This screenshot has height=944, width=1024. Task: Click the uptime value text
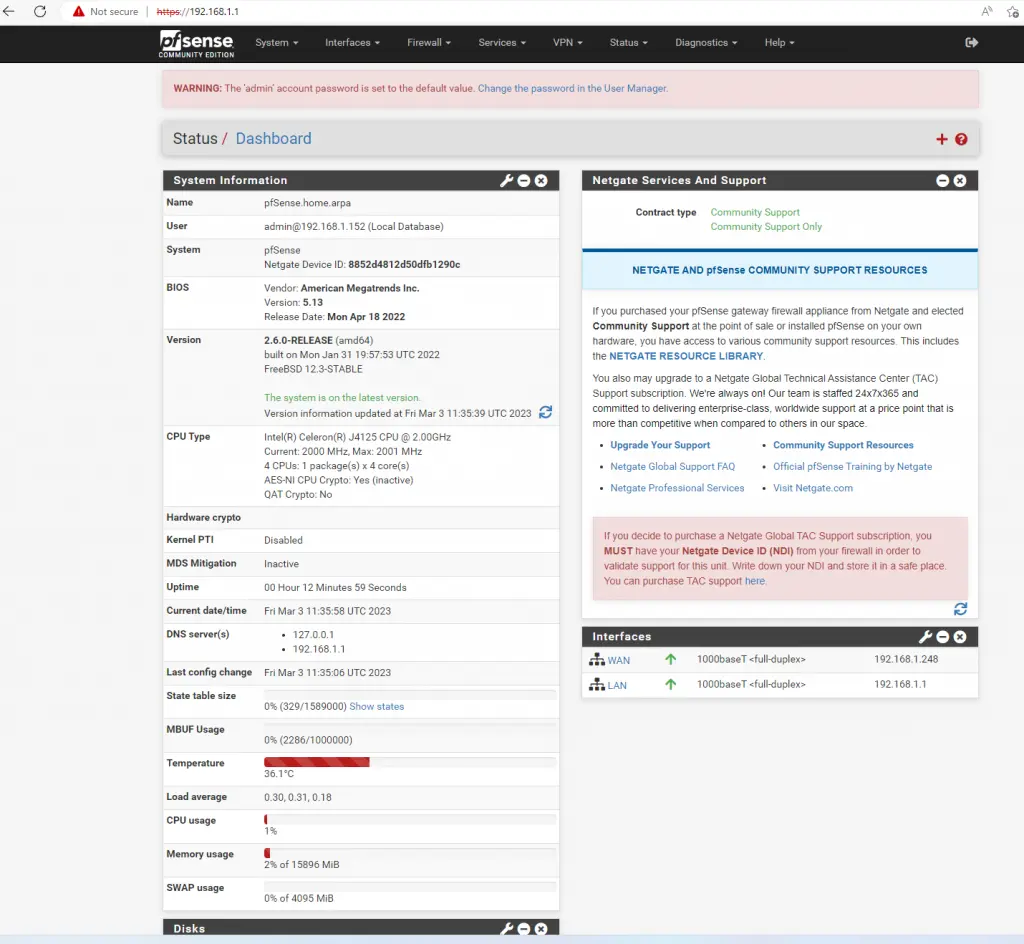[x=335, y=588]
